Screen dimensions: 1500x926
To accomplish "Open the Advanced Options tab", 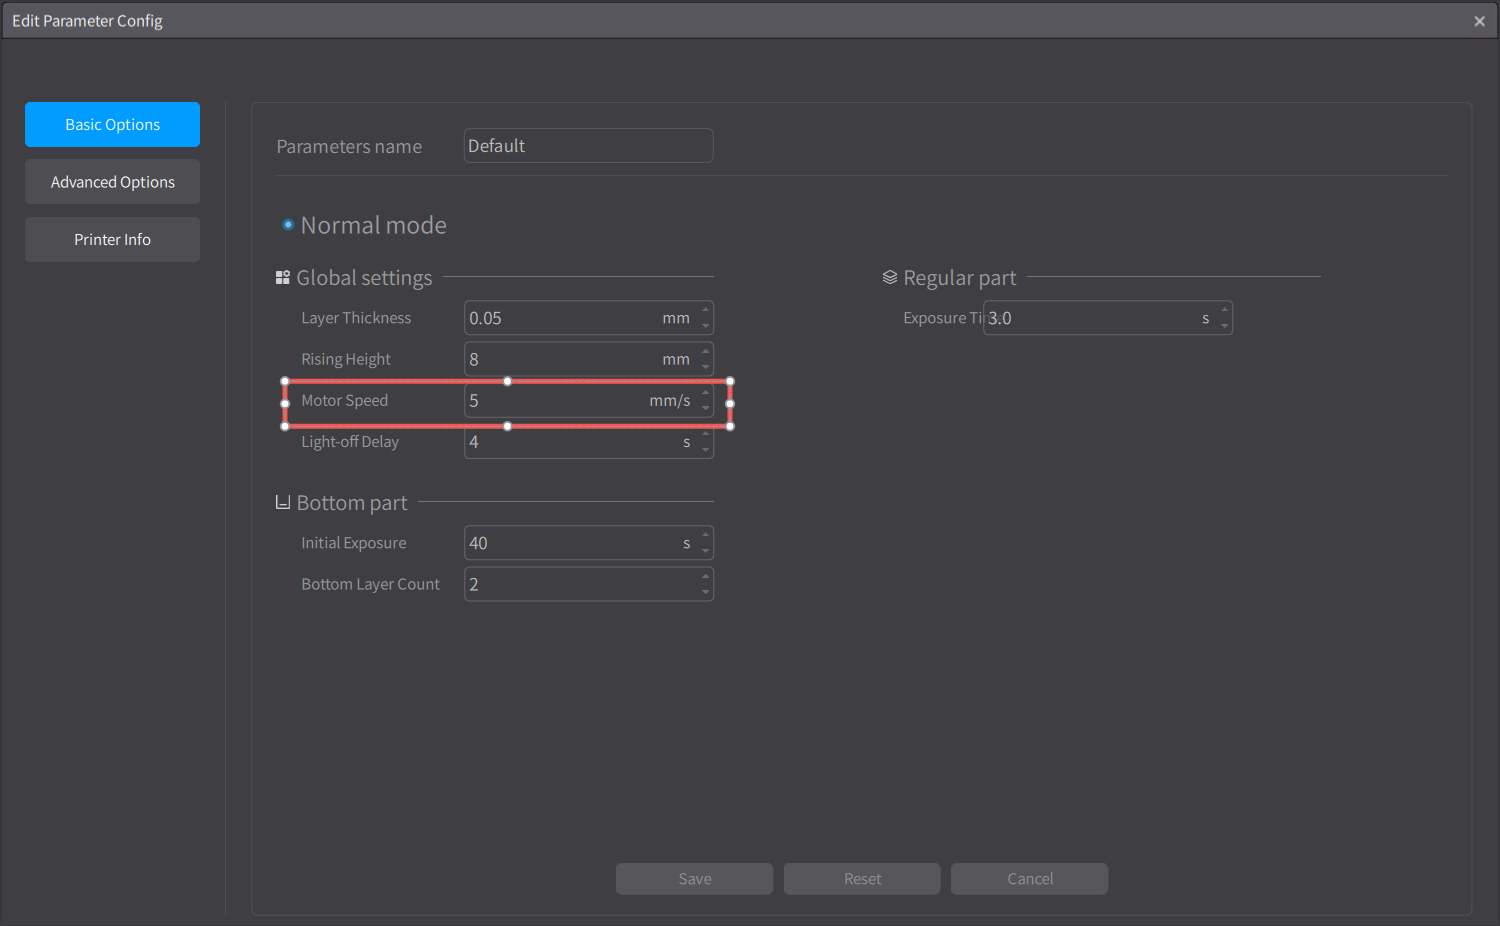I will pyautogui.click(x=112, y=182).
